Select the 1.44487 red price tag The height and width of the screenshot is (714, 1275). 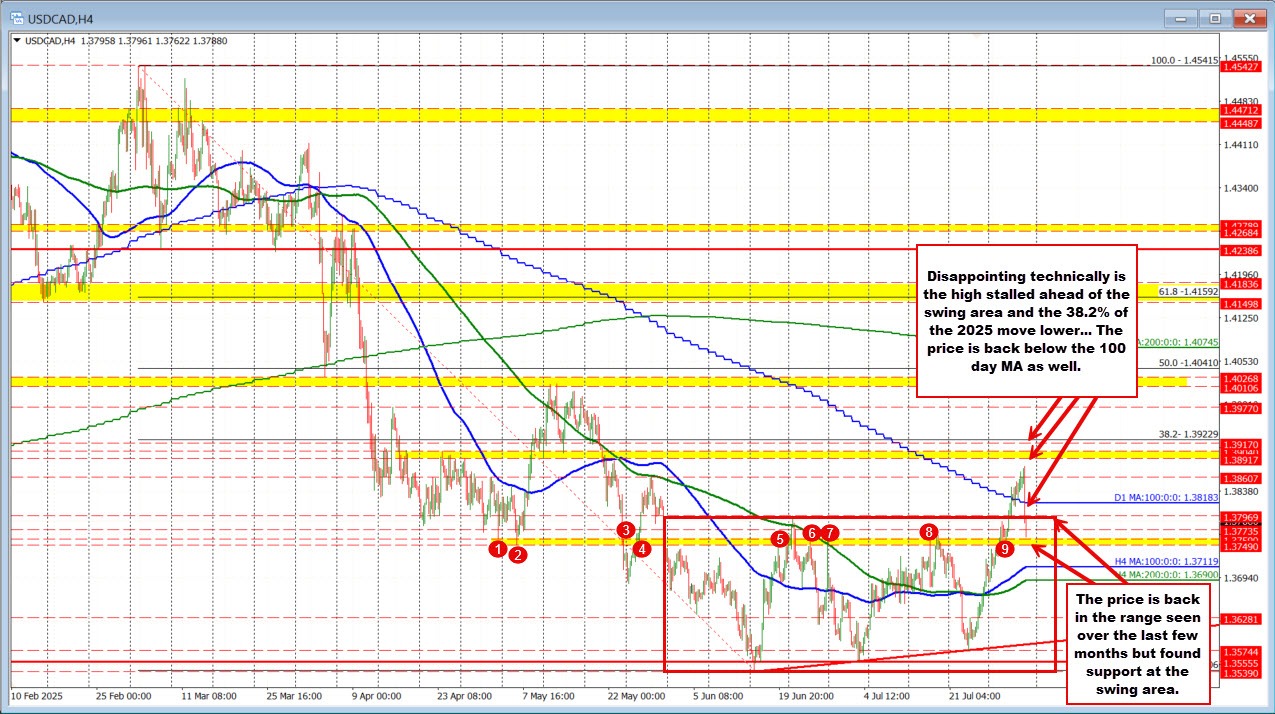[x=1243, y=123]
